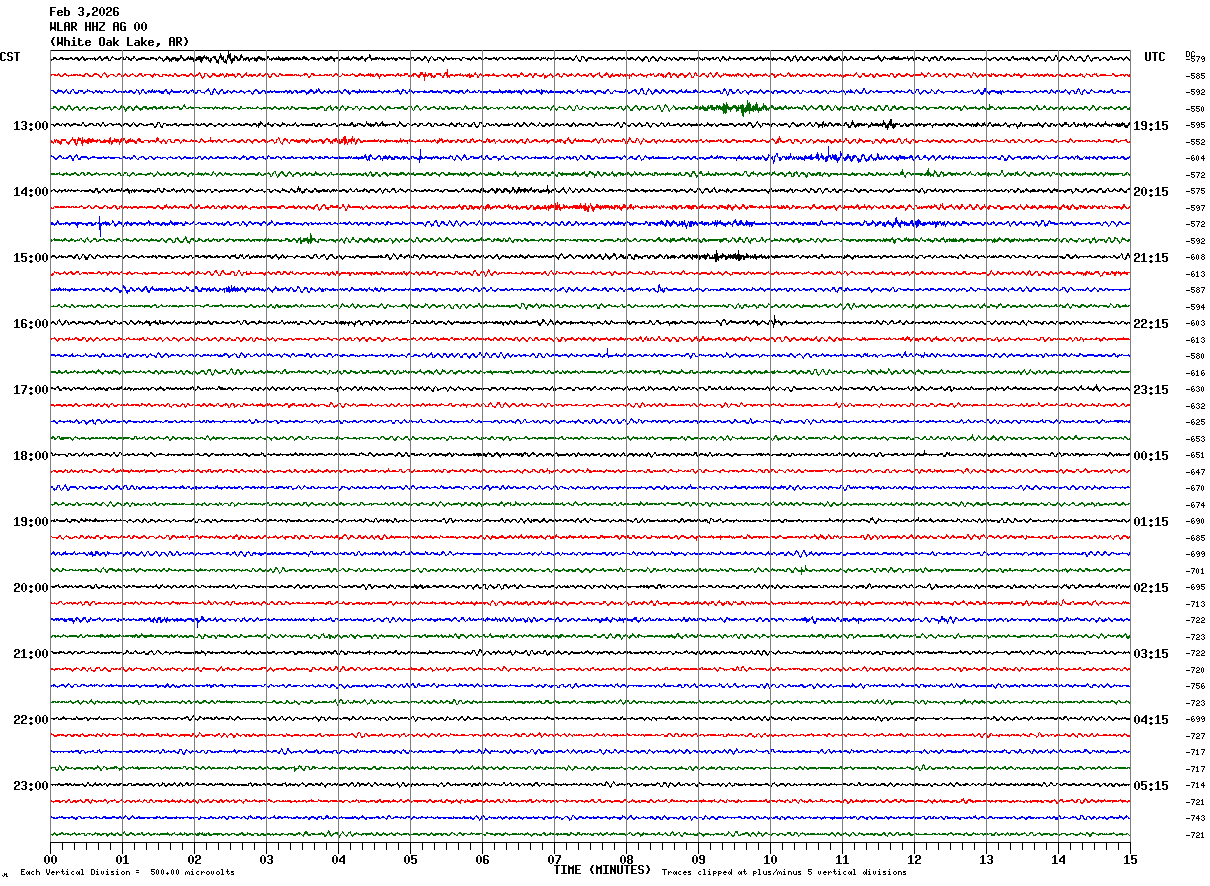Click the Traces clipped footer note
The height and width of the screenshot is (886, 1210).
point(784,873)
